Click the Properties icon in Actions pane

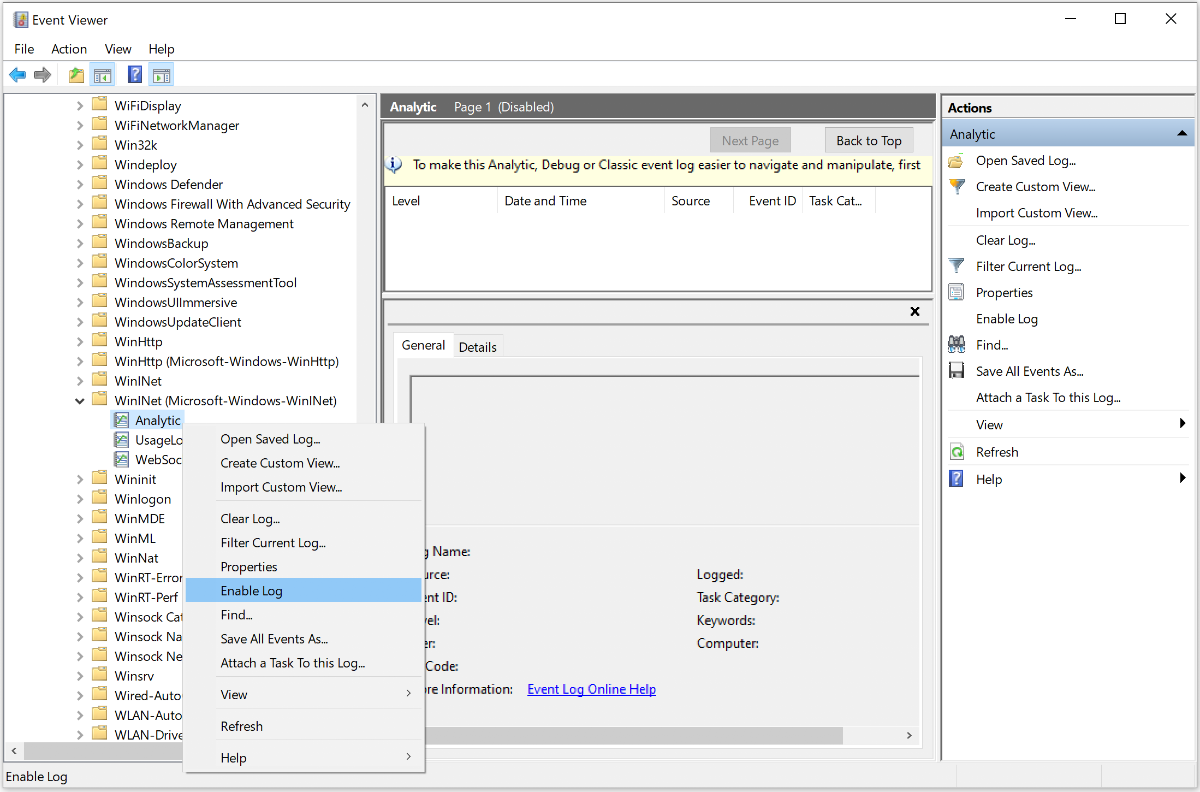coord(957,293)
